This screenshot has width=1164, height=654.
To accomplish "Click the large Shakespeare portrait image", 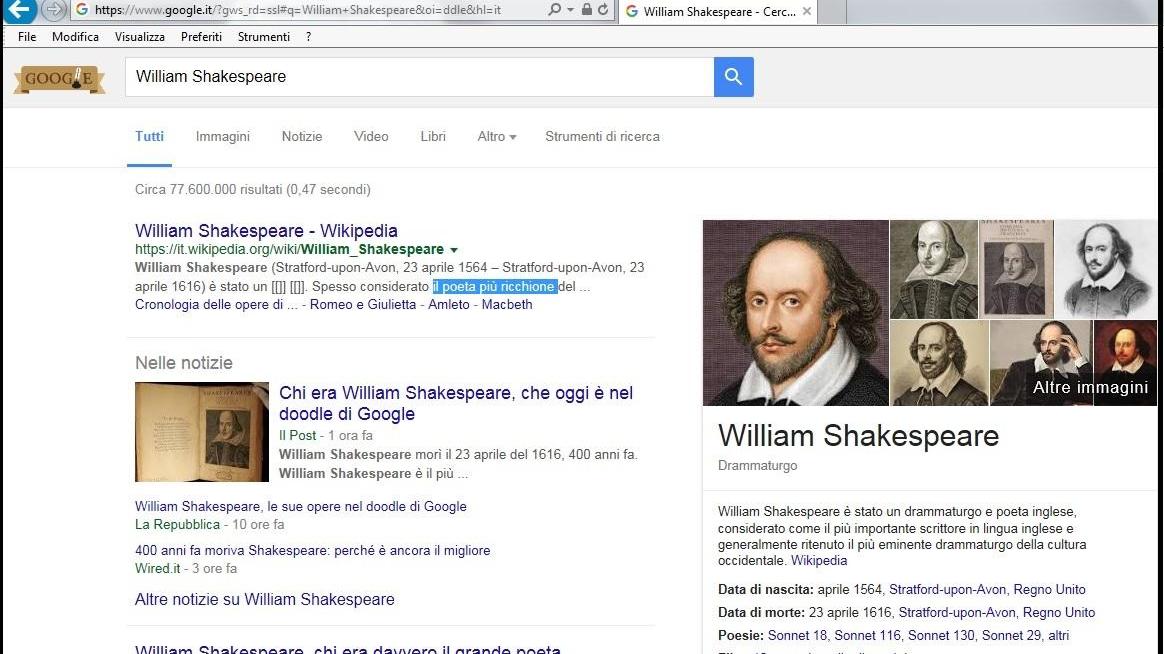I will coord(795,313).
